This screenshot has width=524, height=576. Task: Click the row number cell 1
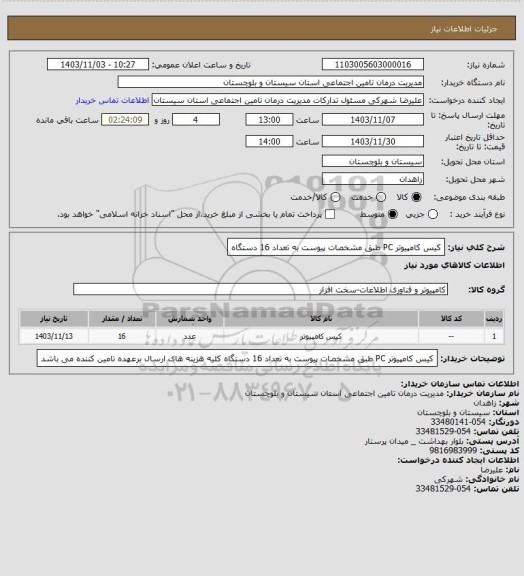[494, 336]
